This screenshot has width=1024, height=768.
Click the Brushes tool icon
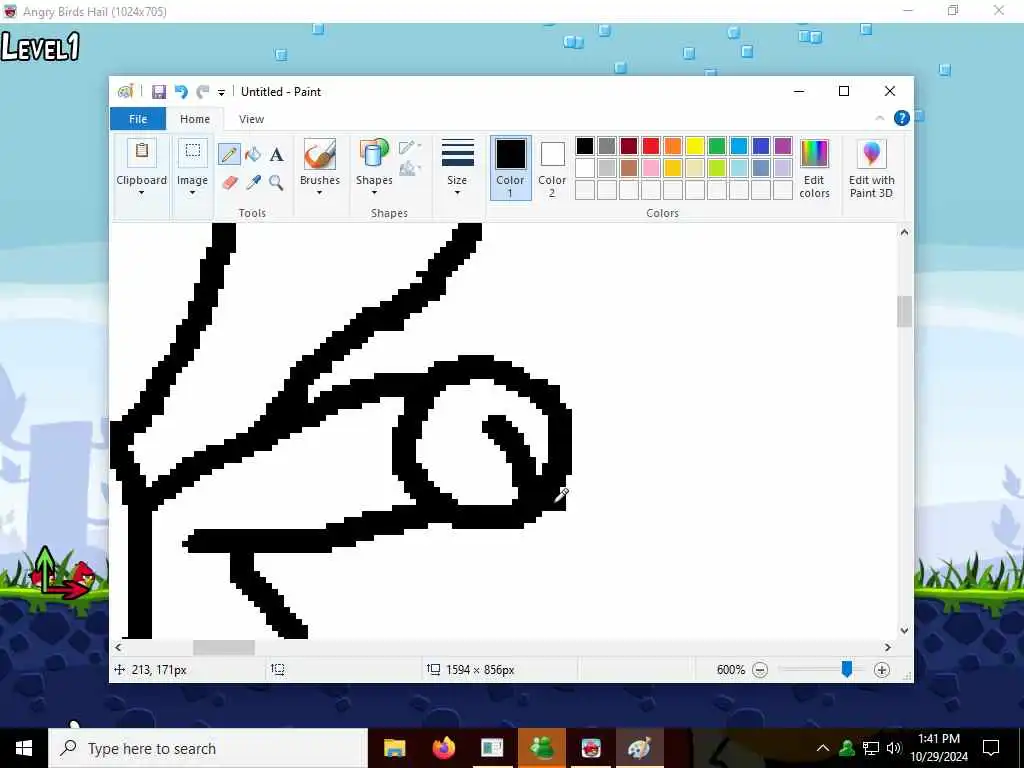click(320, 154)
